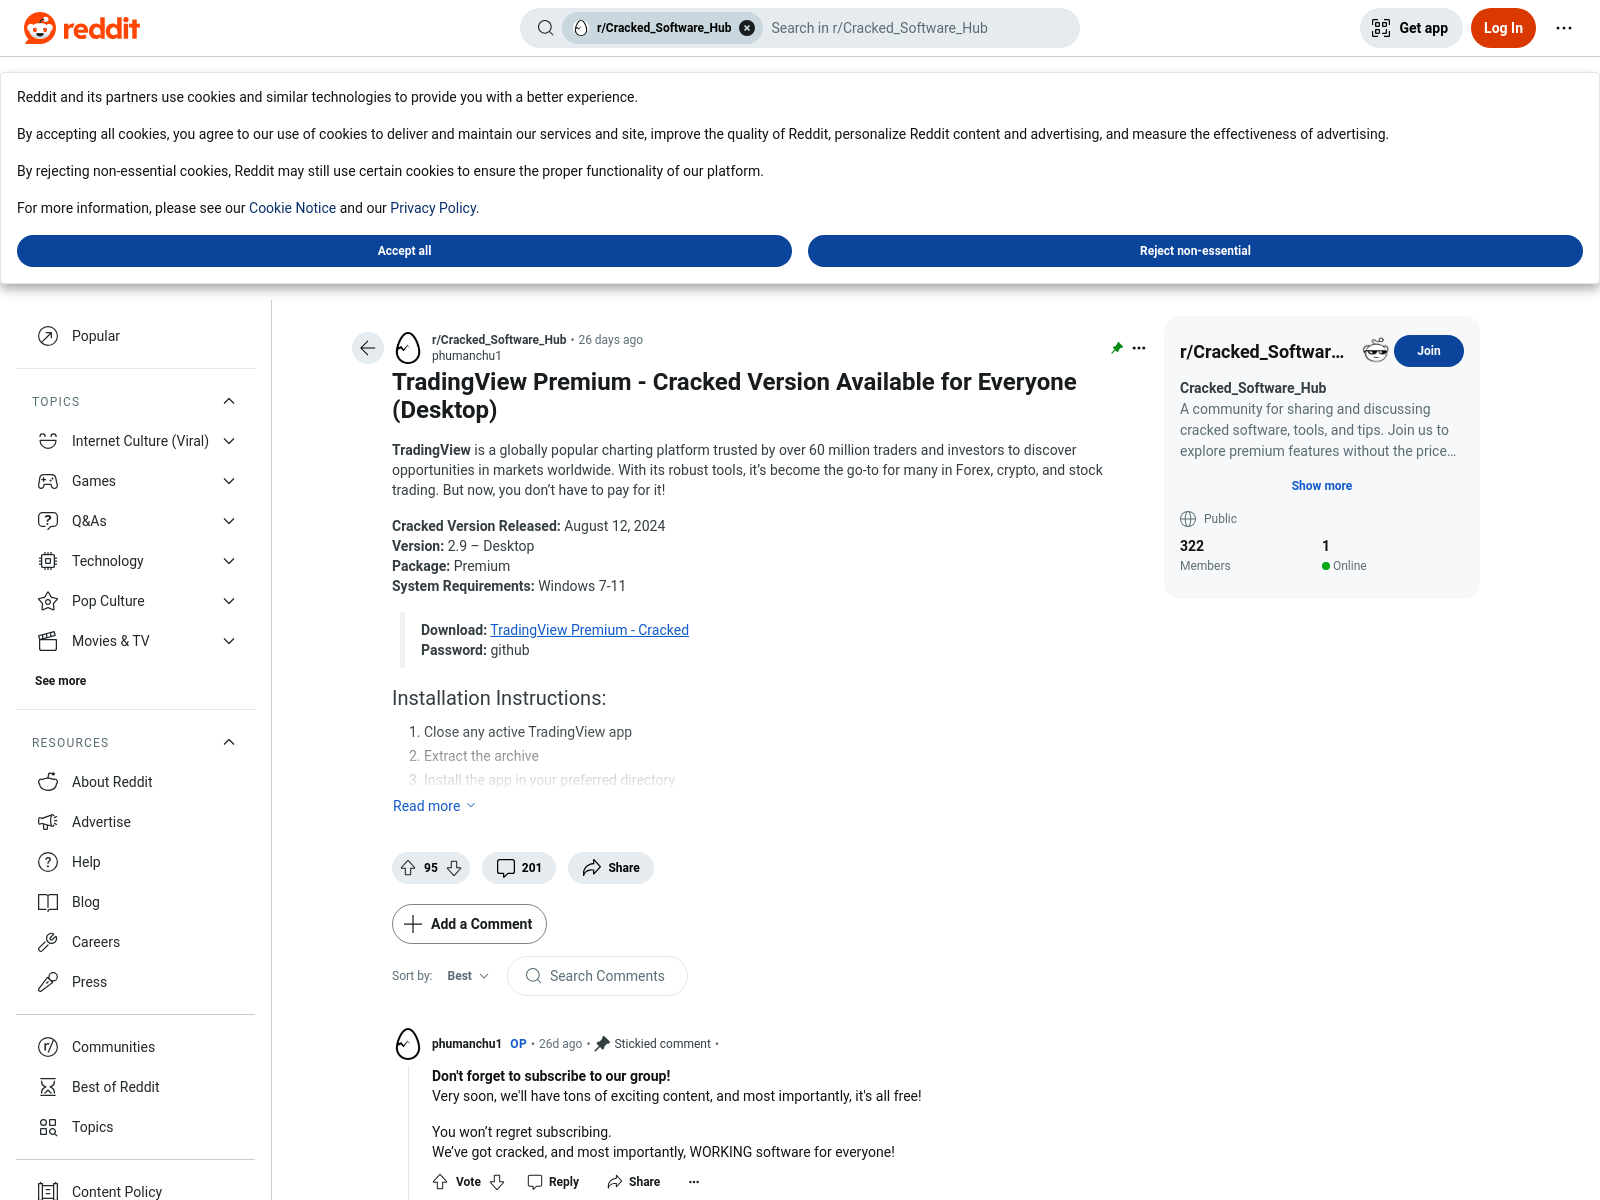Image resolution: width=1600 pixels, height=1200 pixels.
Task: Open the Blog link
Action: click(x=135, y=902)
